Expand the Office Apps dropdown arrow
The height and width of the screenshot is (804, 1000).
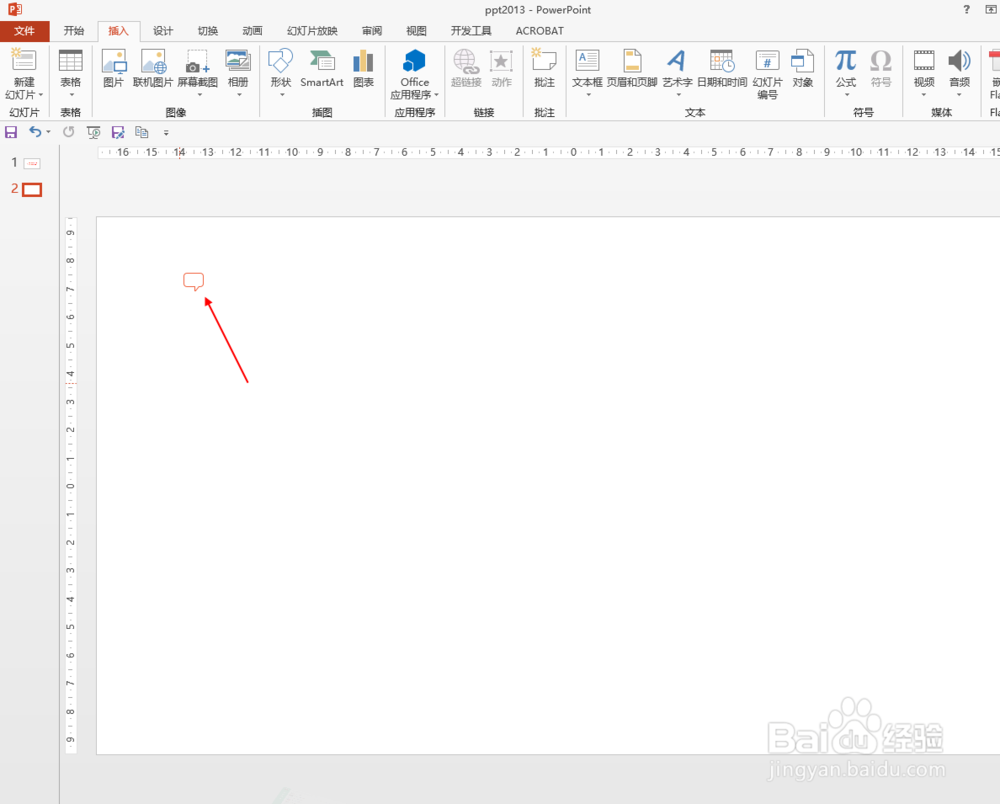pos(436,95)
